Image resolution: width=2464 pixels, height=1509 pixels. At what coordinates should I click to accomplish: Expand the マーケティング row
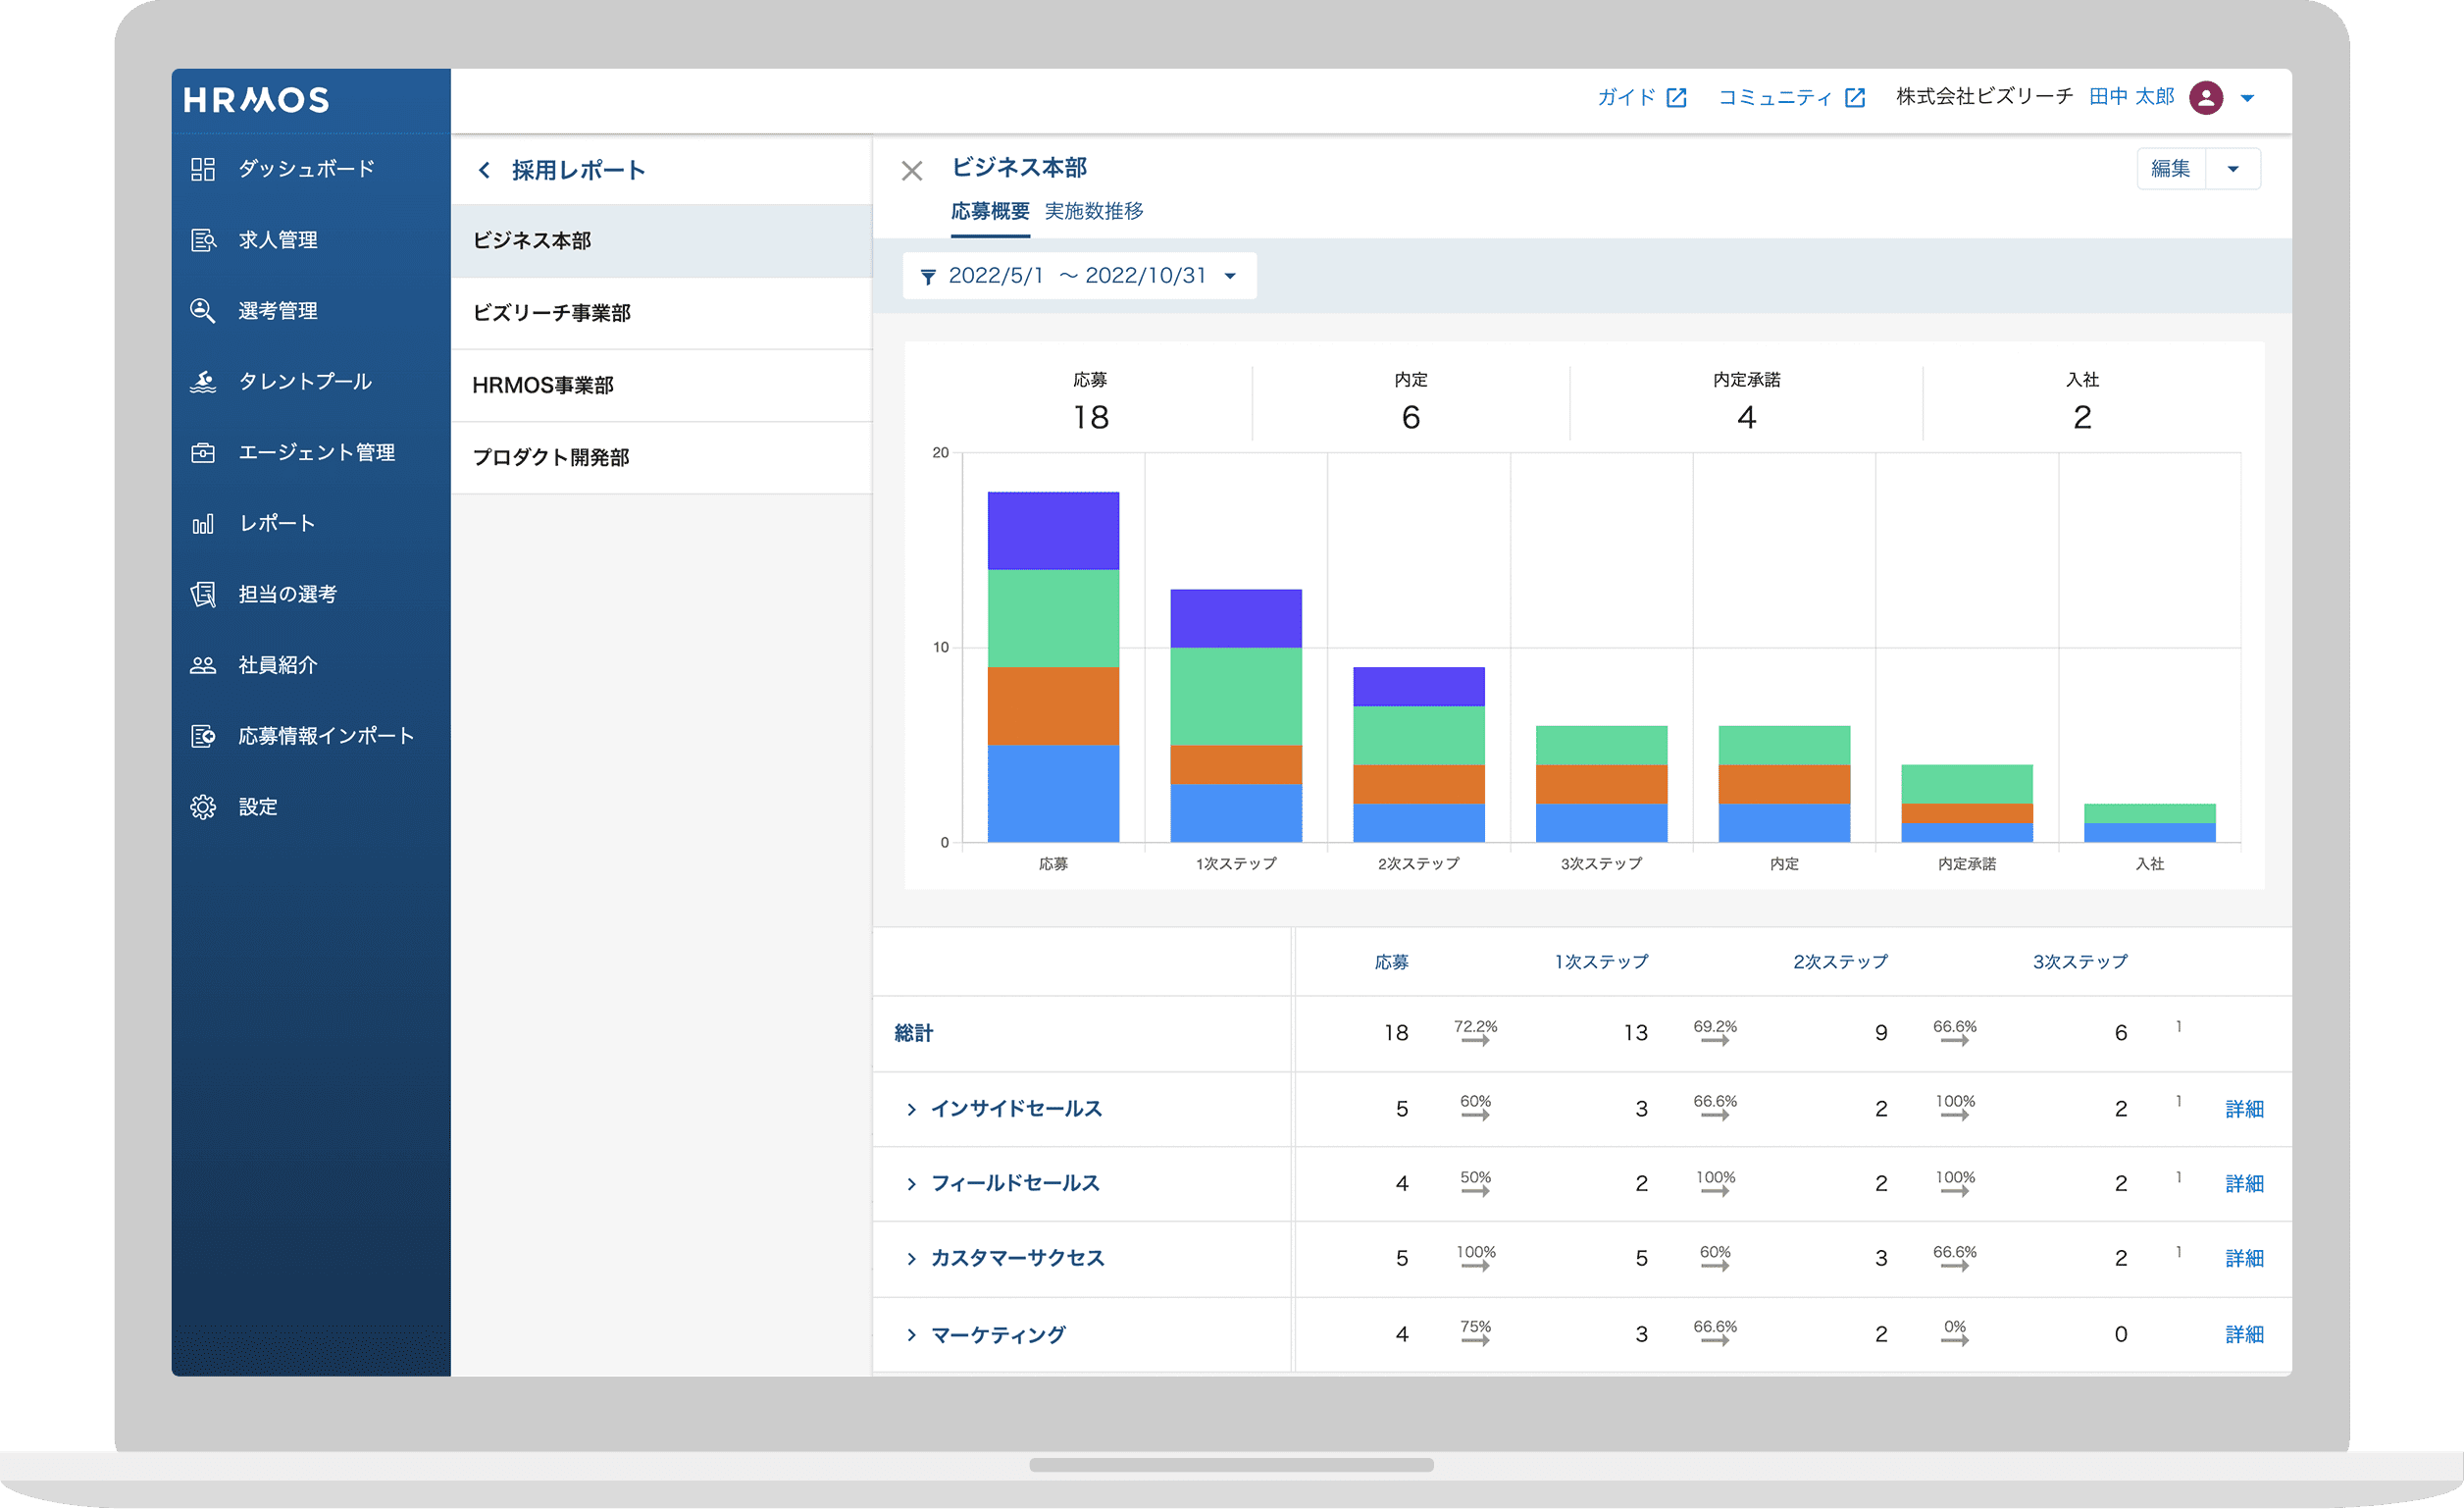(x=911, y=1335)
